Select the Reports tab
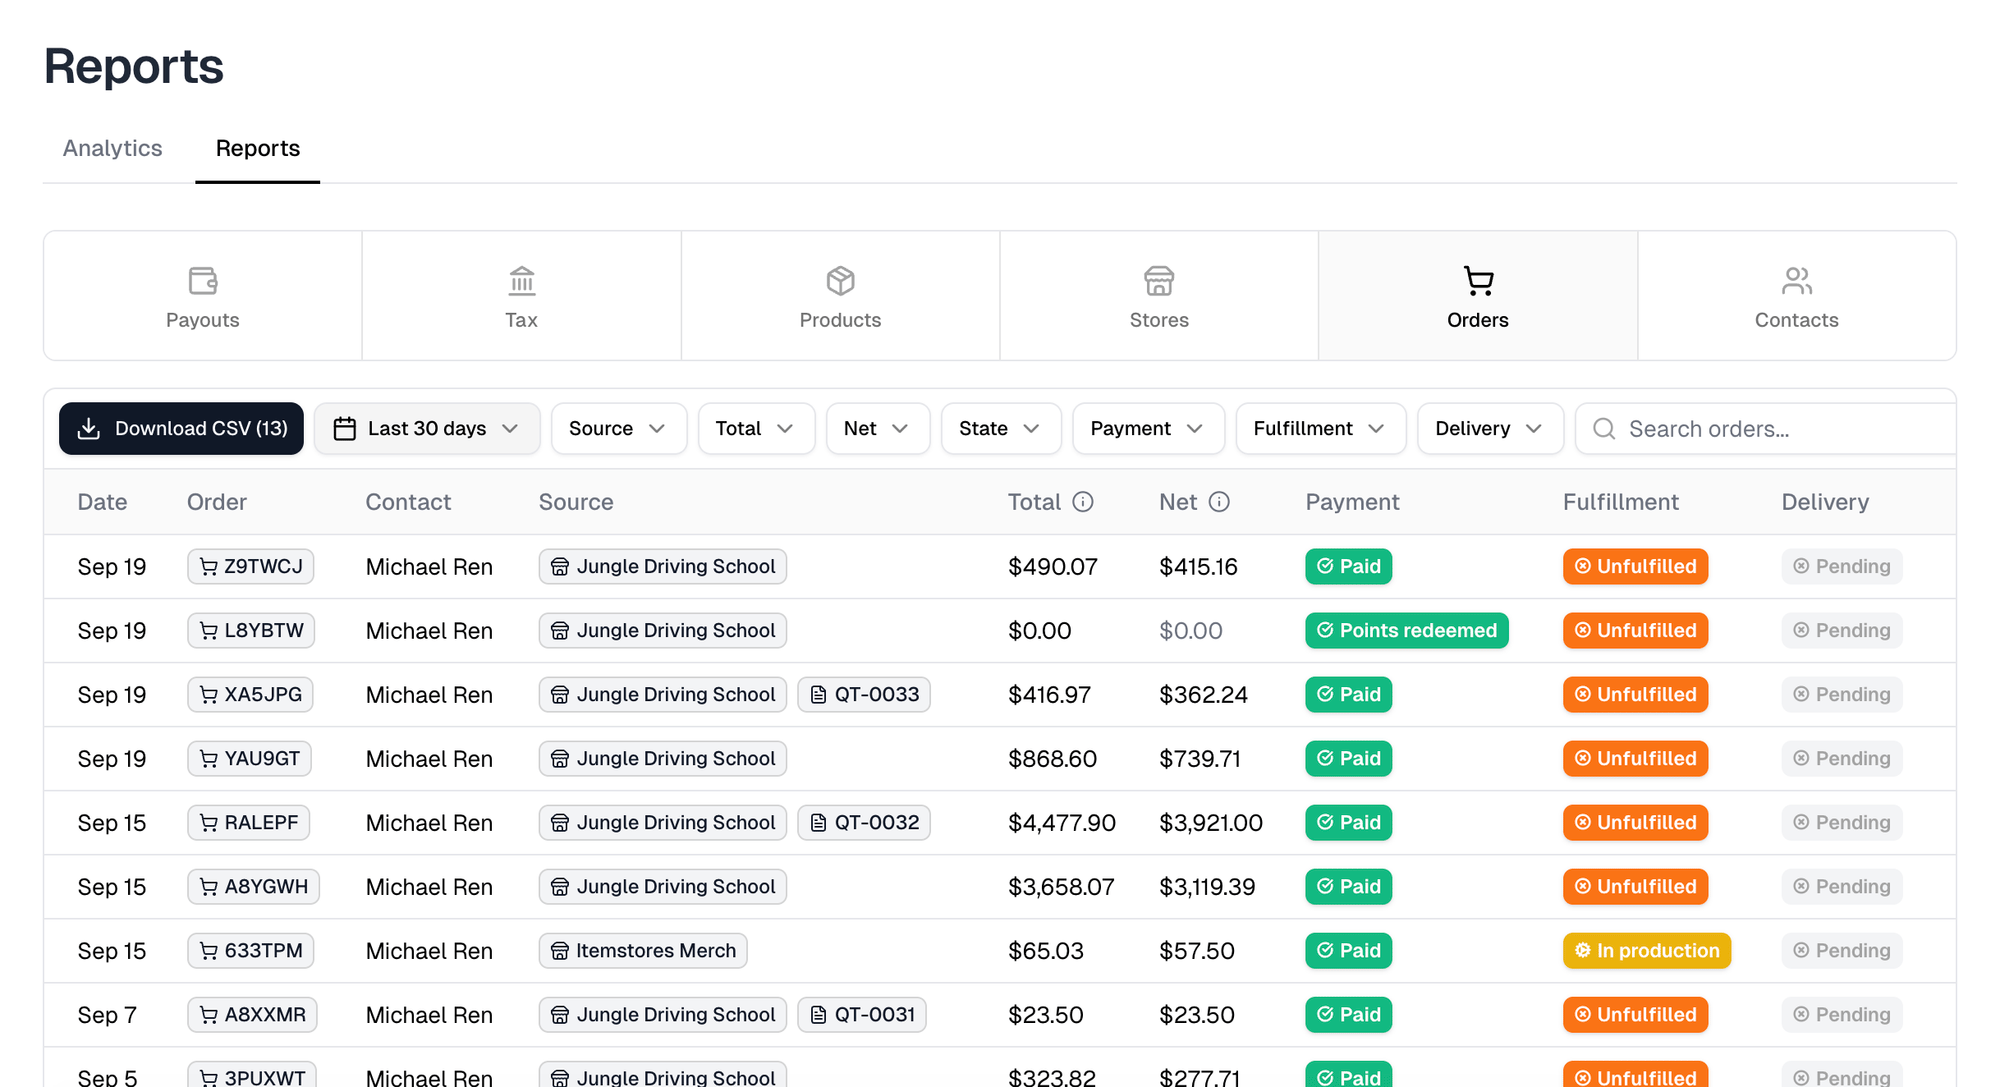This screenshot has width=2000, height=1087. click(x=258, y=148)
